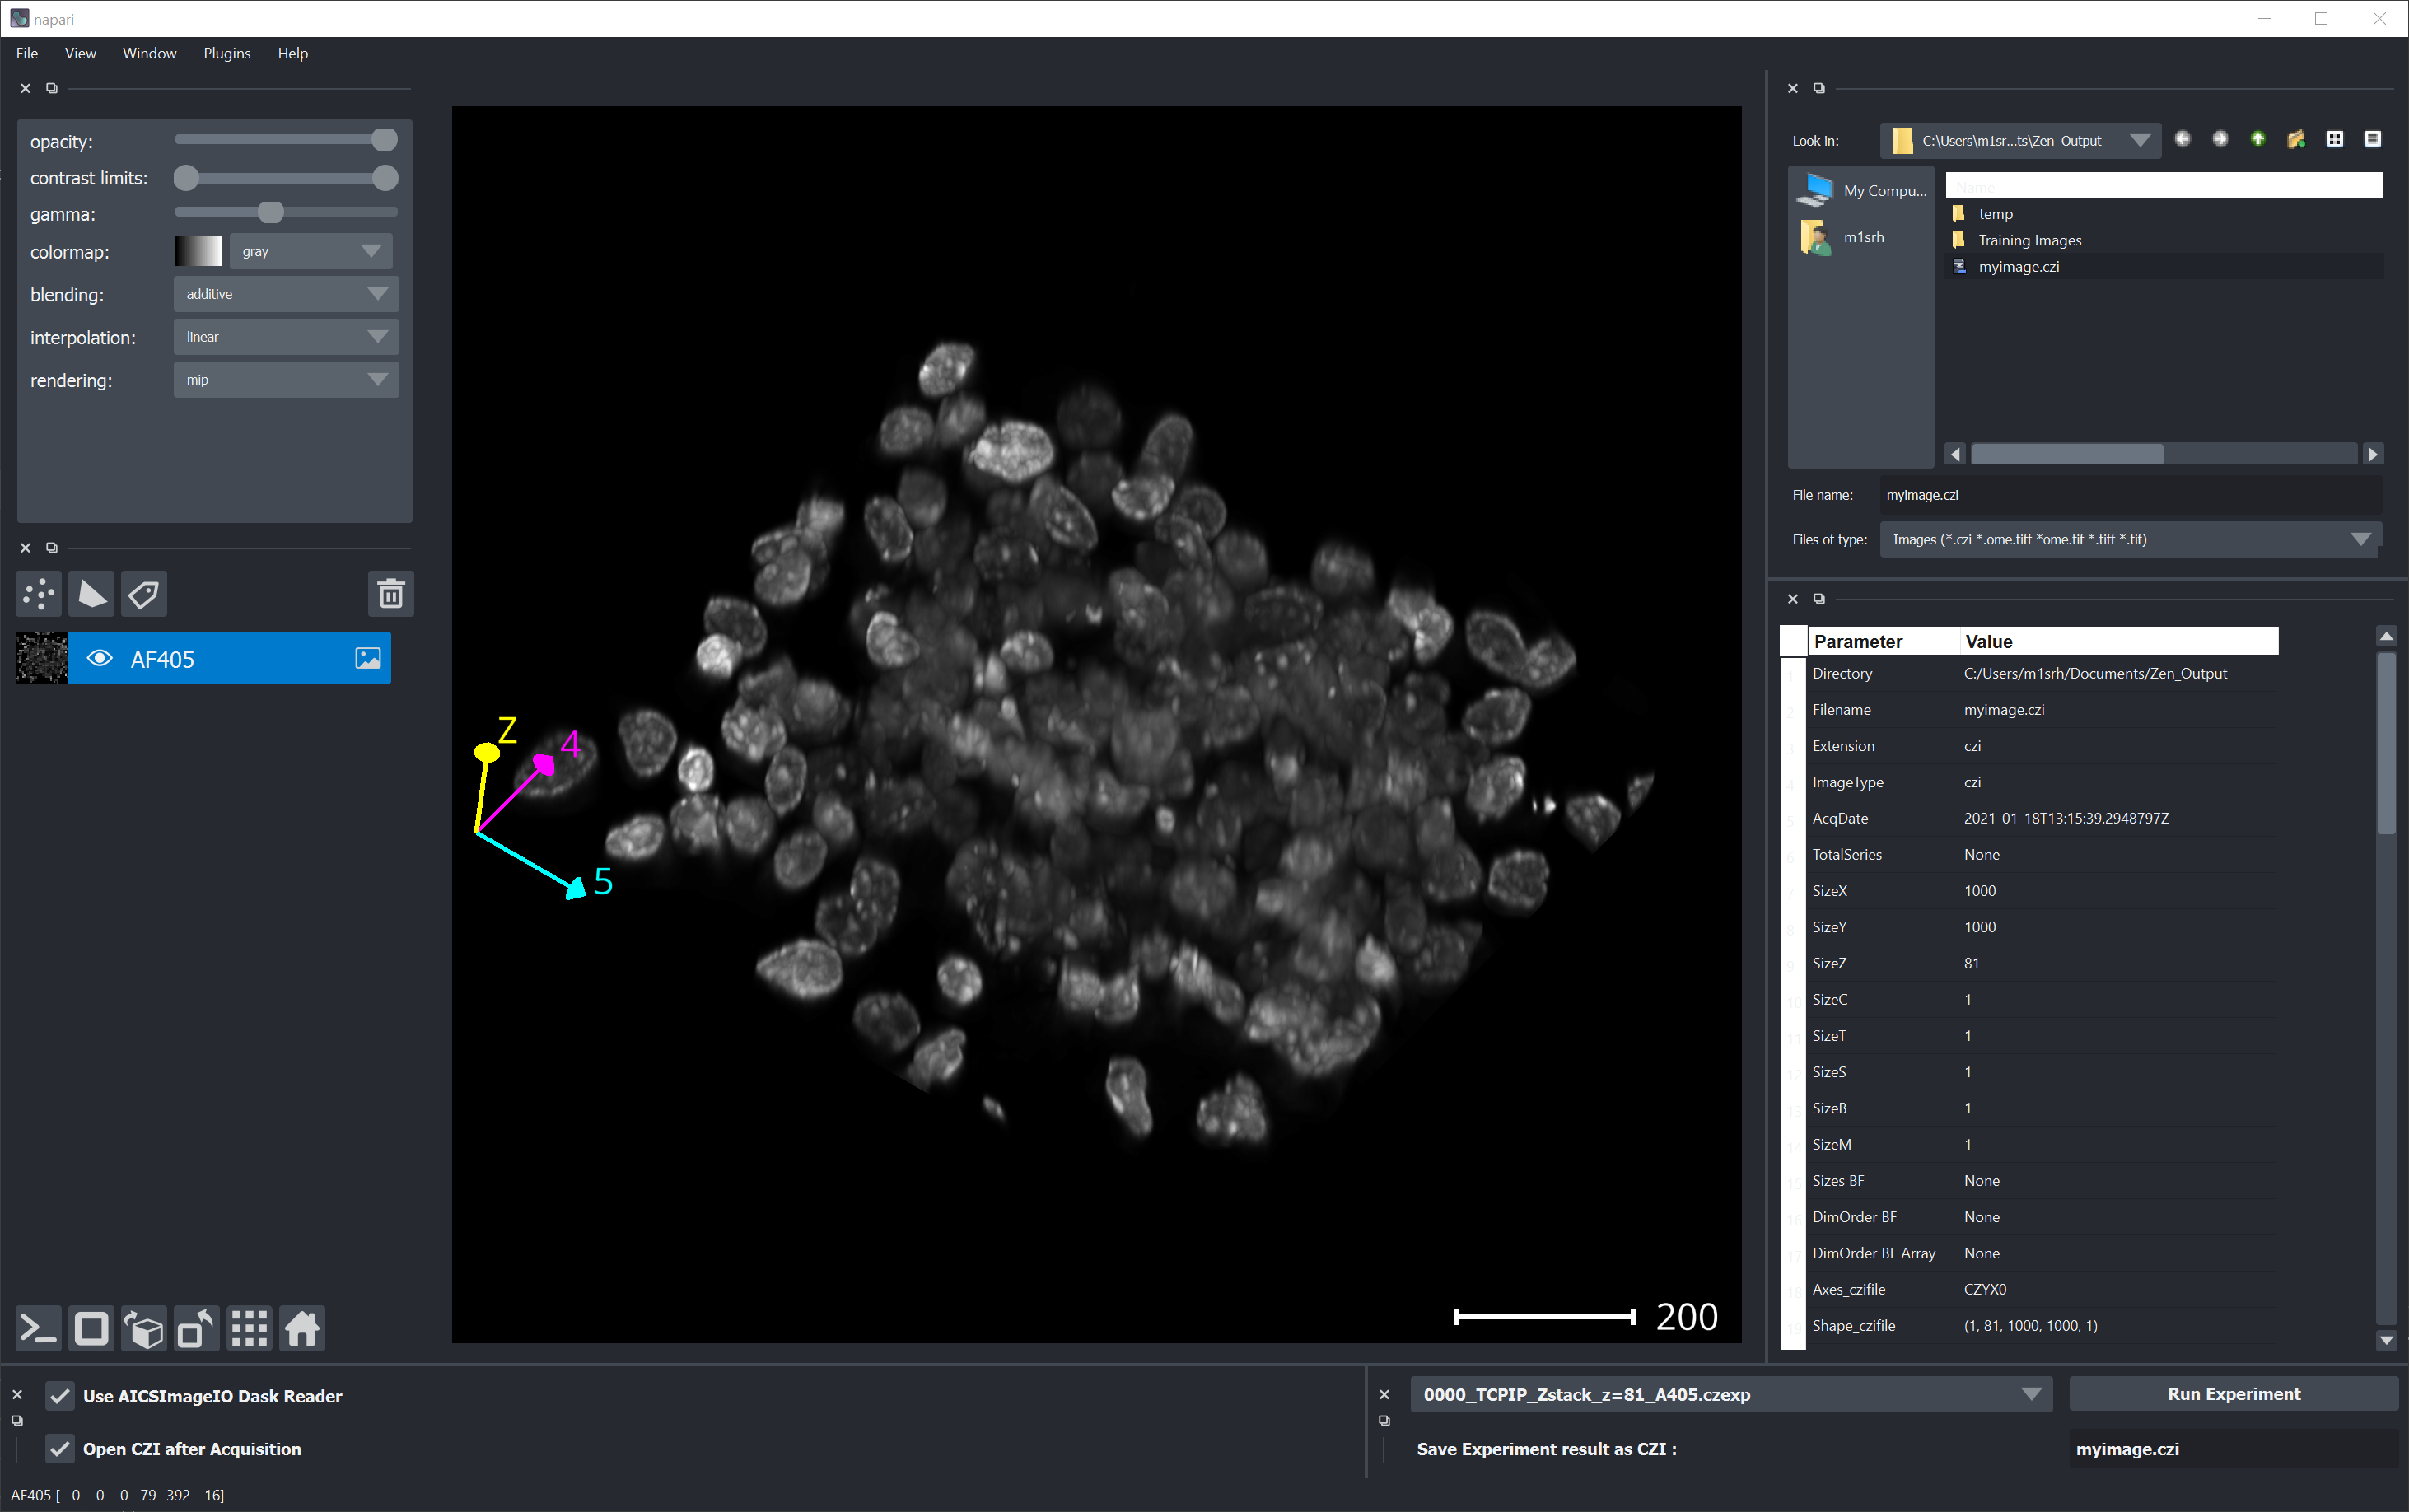The width and height of the screenshot is (2409, 1512).
Task: Create a new shapes layer
Action: point(92,594)
